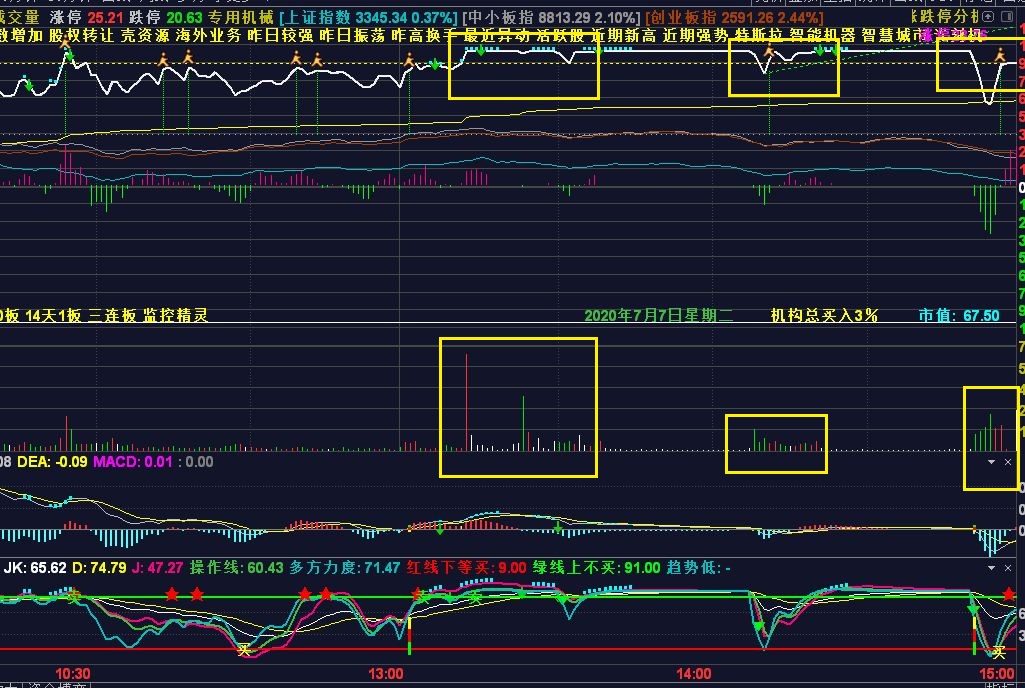This screenshot has height=688, width=1025.
Task: Open the 特斯拉 concept tag
Action: pos(758,35)
